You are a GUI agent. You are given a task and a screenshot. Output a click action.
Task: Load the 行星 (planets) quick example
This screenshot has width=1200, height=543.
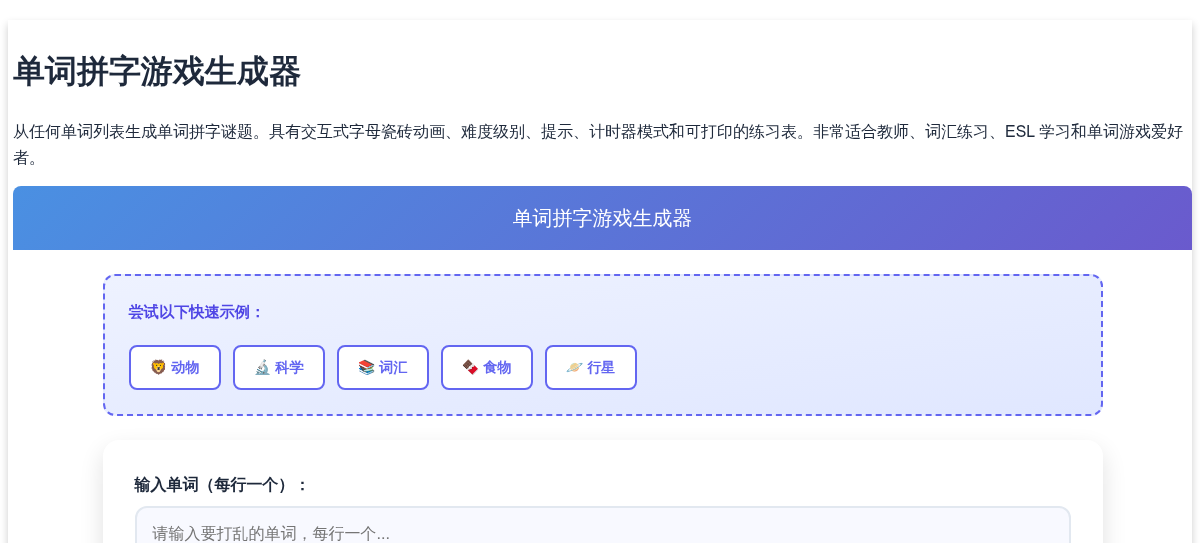point(591,367)
